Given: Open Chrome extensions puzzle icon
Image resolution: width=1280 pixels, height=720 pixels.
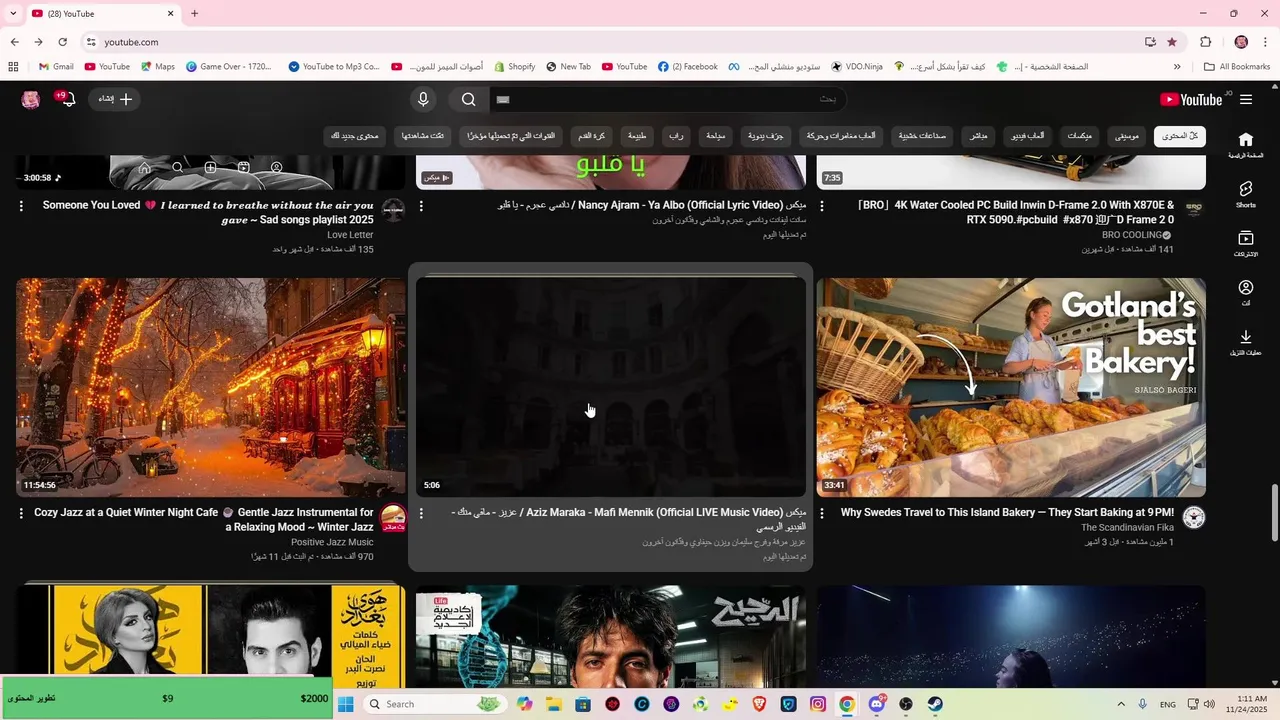Looking at the screenshot, I should [x=1205, y=42].
